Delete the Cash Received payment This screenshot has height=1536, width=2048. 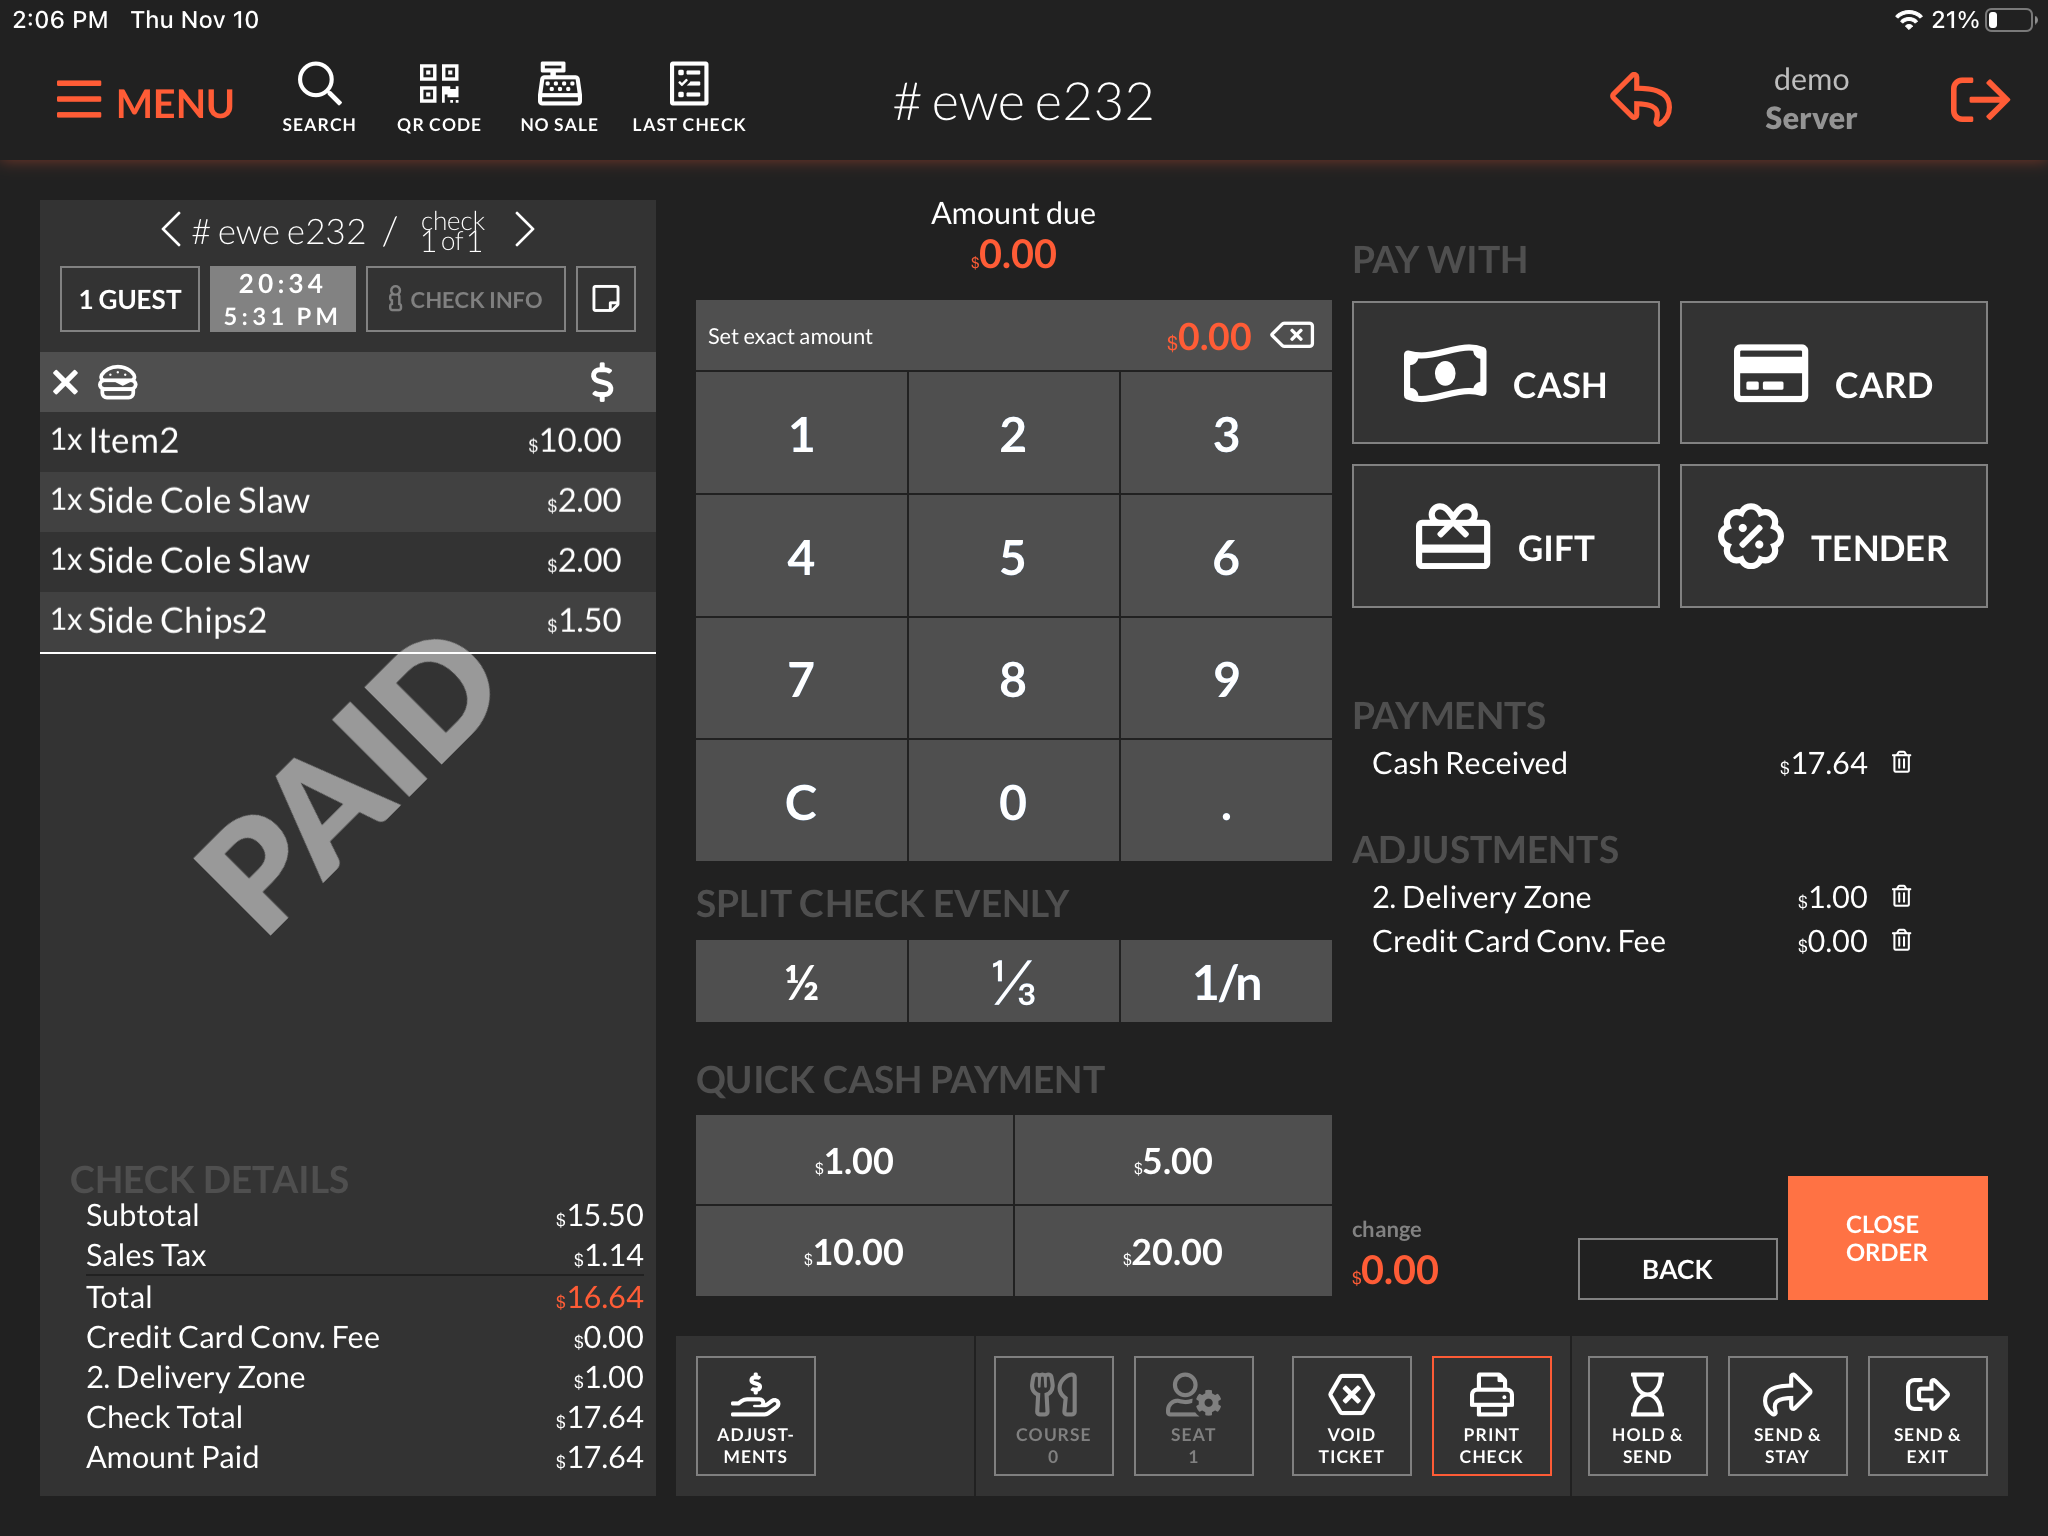coord(1901,763)
